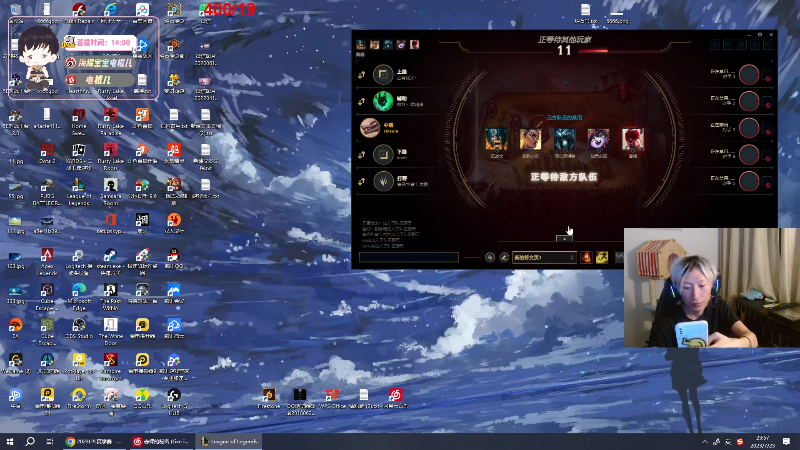This screenshot has height=450, width=800.
Task: Open the Dota 2 desktop shortcut
Action: tap(47, 154)
